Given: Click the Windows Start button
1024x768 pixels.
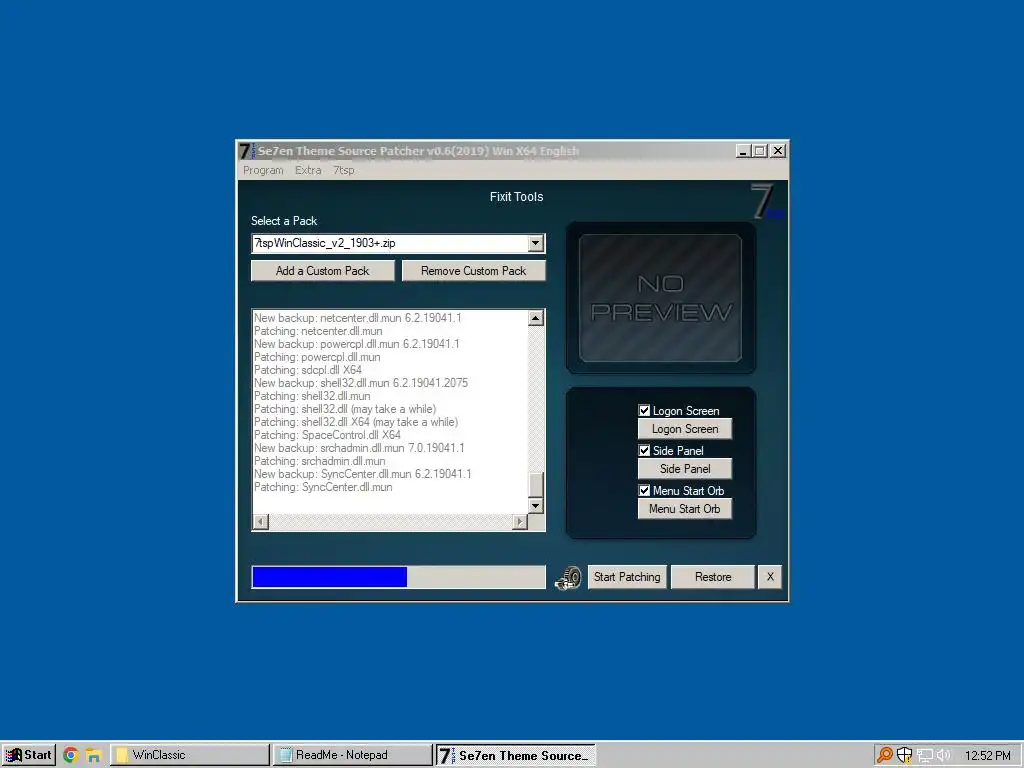Looking at the screenshot, I should pyautogui.click(x=29, y=755).
